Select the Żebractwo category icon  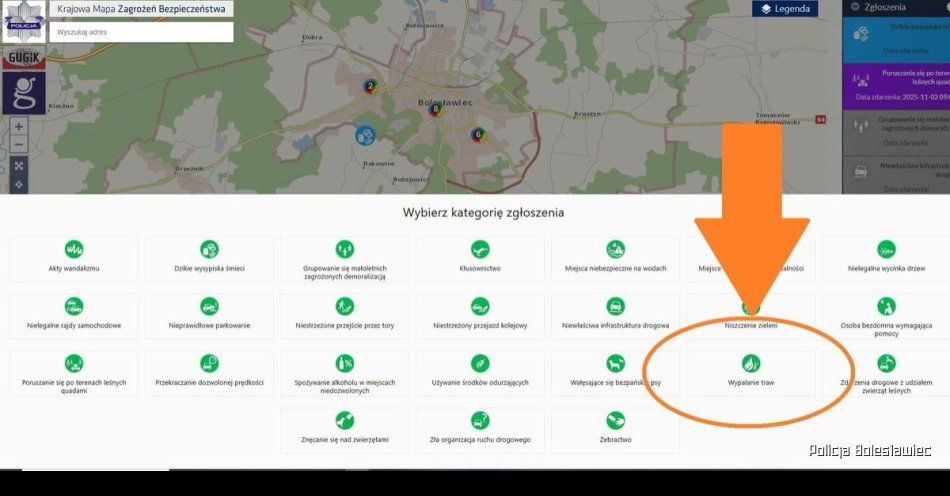pos(616,420)
